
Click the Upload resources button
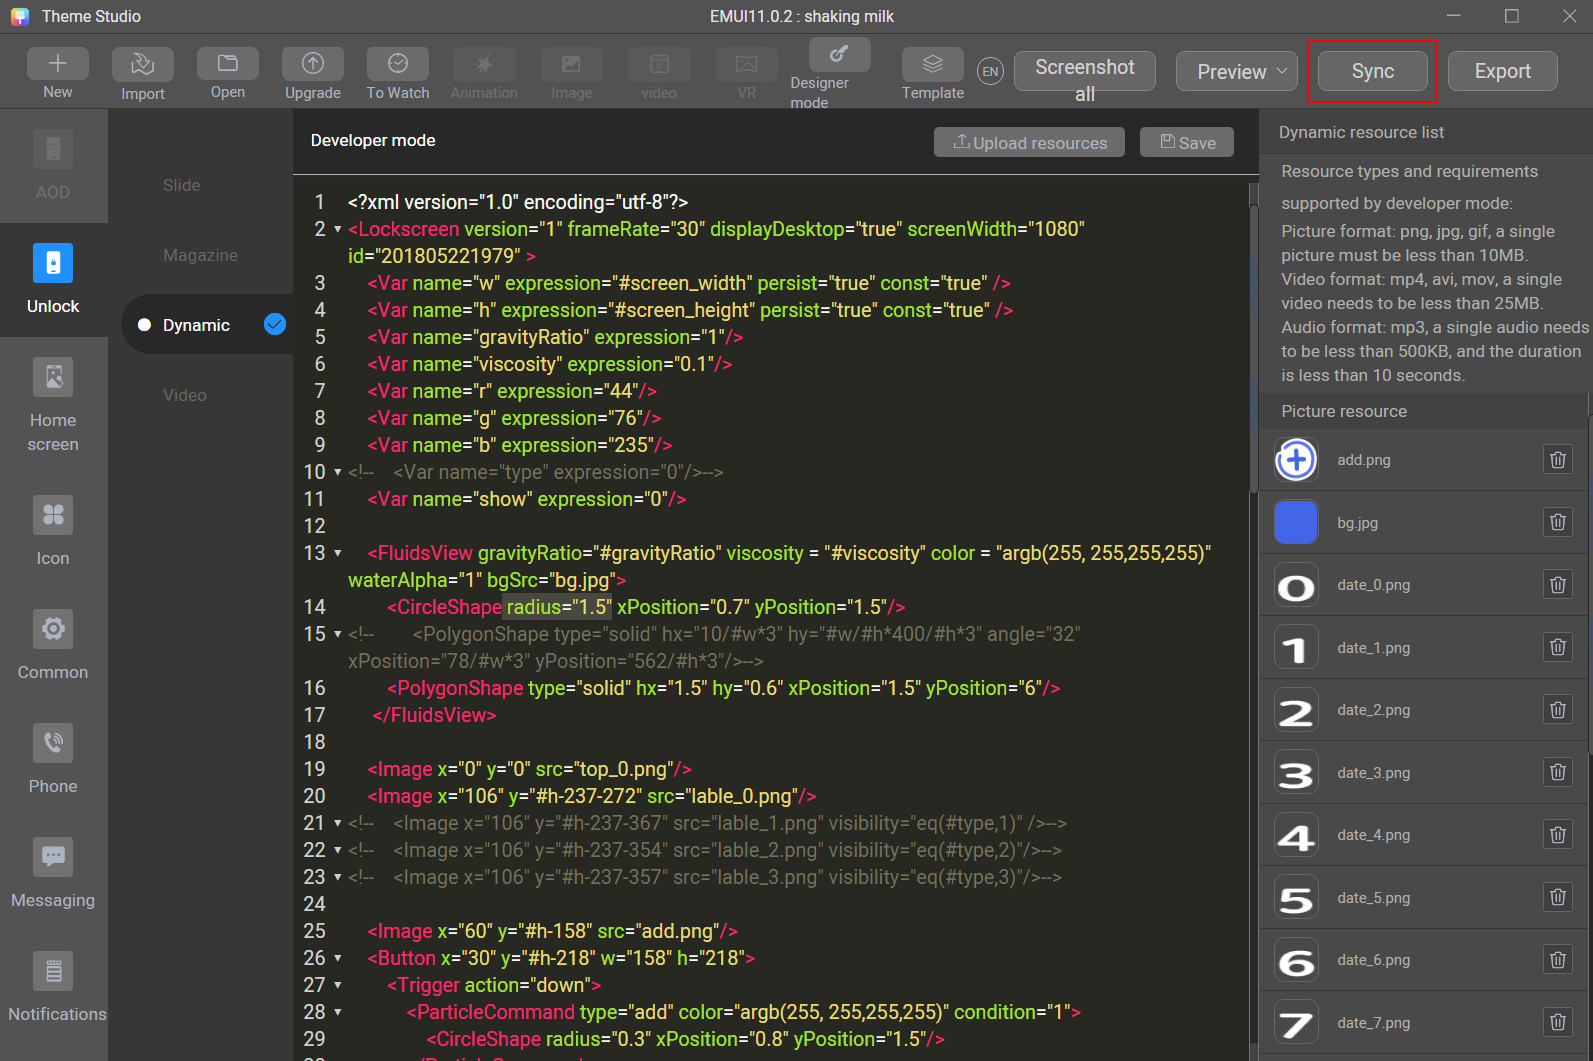coord(1029,142)
